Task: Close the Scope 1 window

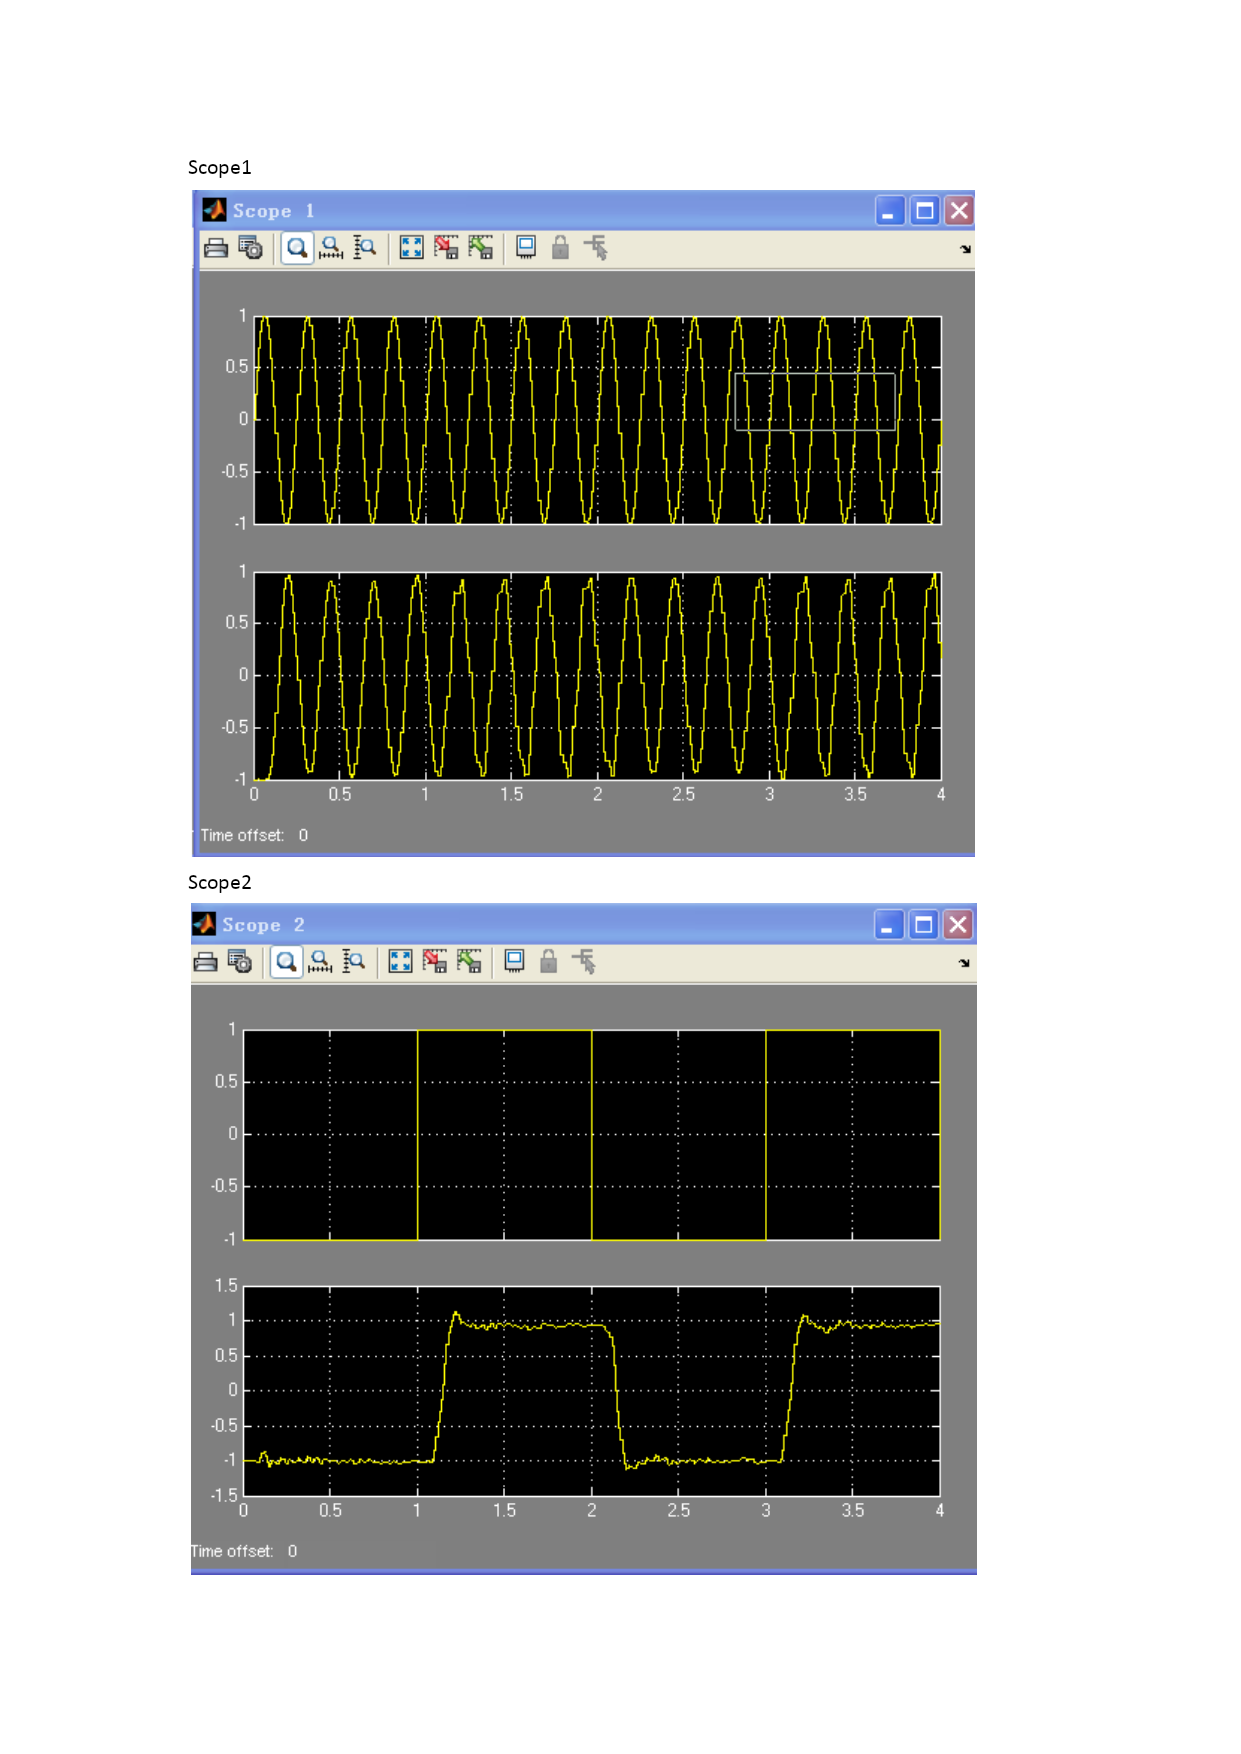Action: [959, 211]
